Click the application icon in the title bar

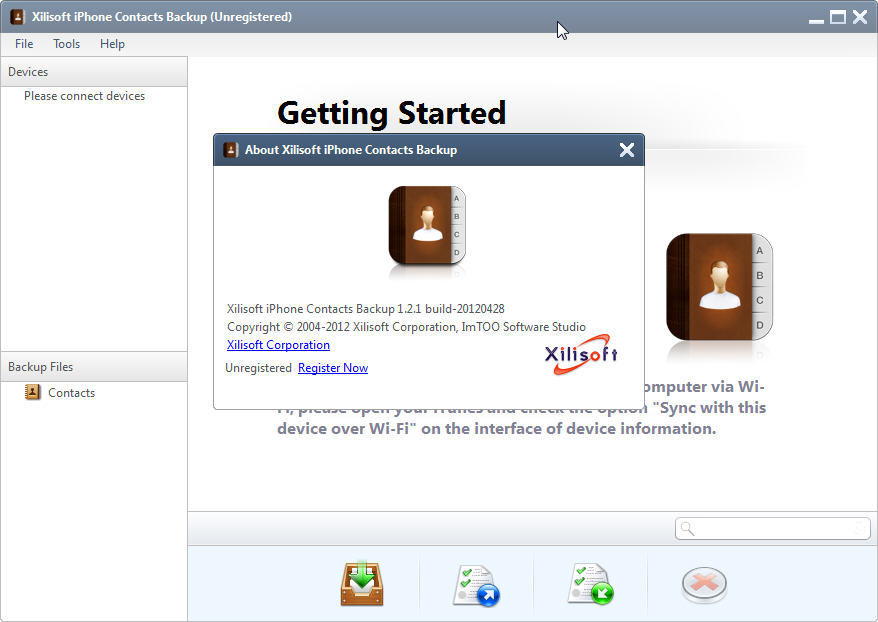16,16
